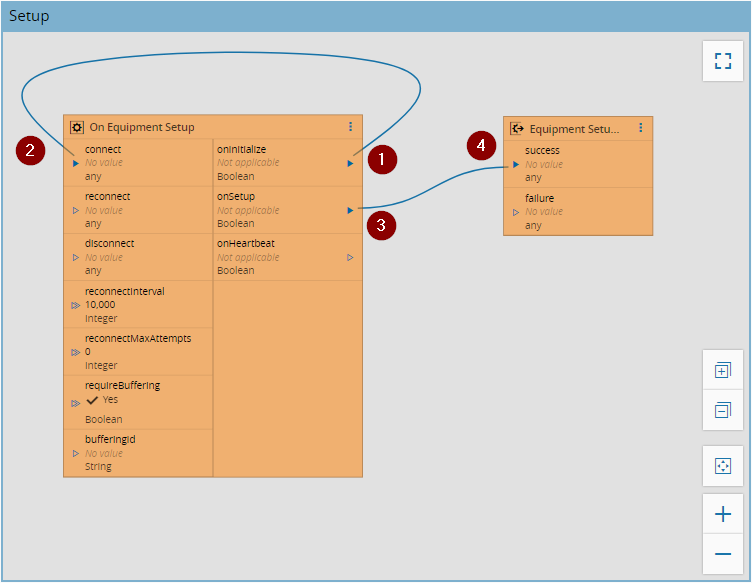Open Equipment Setup result task three-dot menu

pyautogui.click(x=641, y=128)
